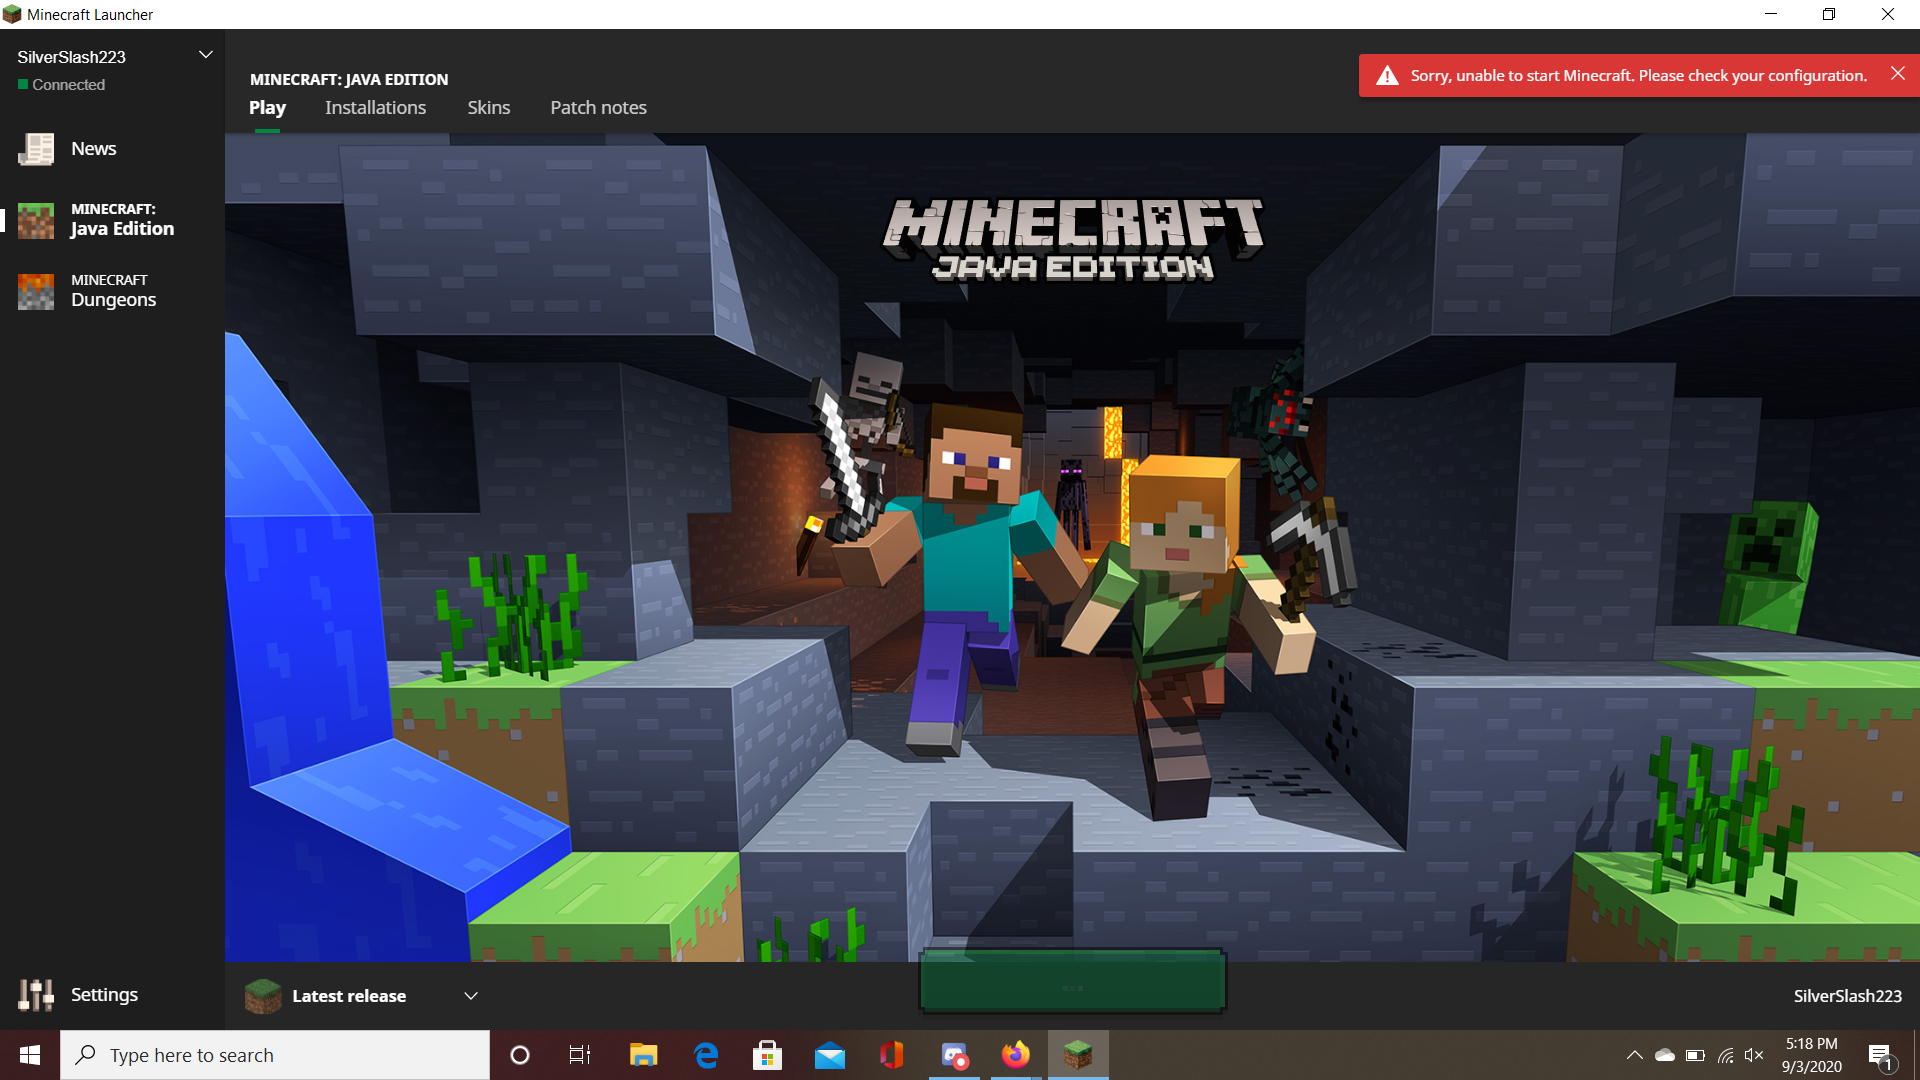Open Microsoft Store from the taskbar

coord(768,1055)
